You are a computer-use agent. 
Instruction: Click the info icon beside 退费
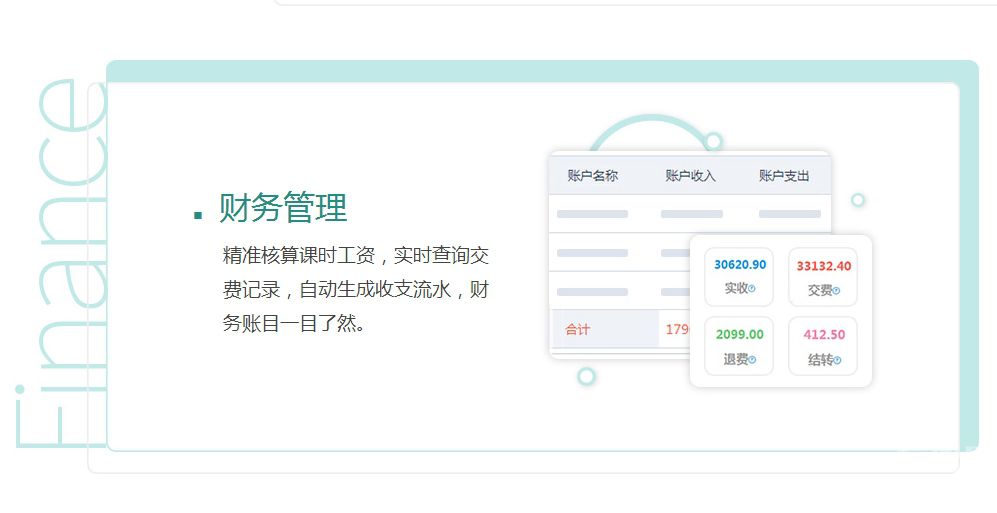[x=752, y=360]
